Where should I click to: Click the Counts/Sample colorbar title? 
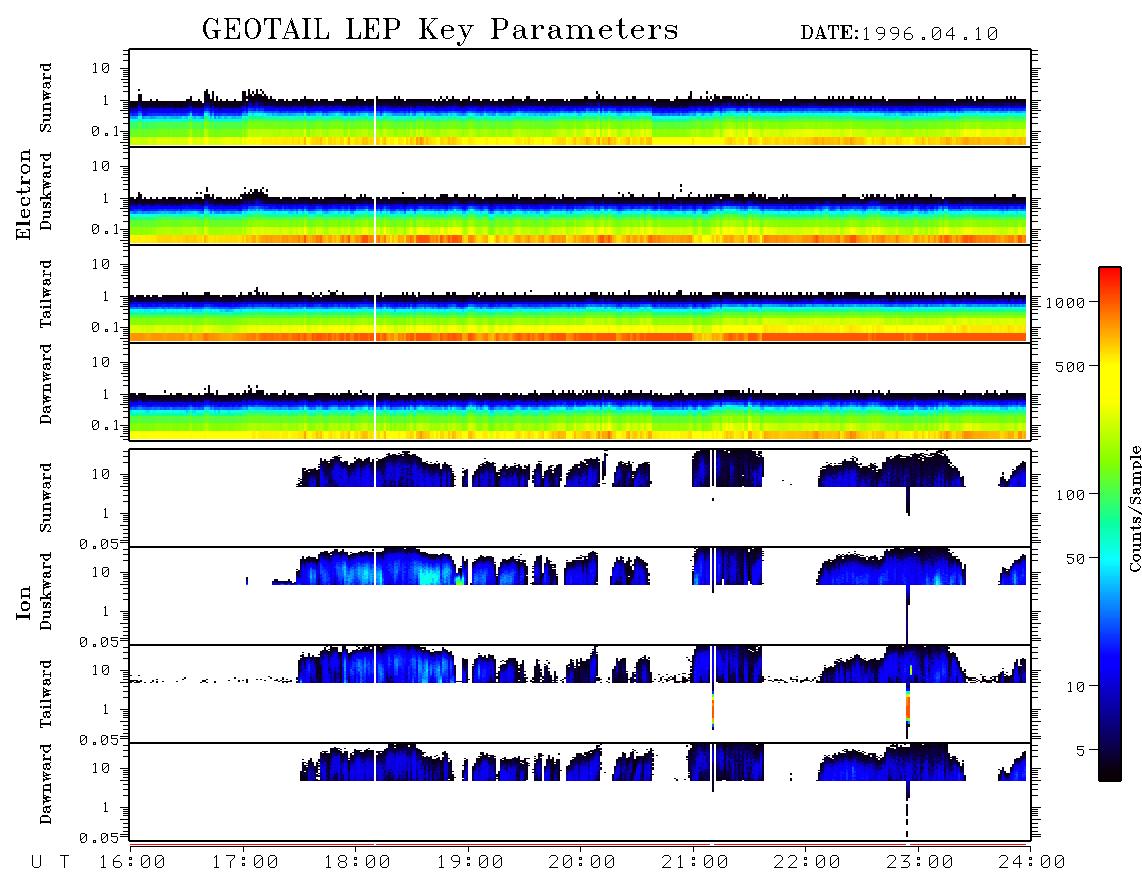tap(1134, 508)
